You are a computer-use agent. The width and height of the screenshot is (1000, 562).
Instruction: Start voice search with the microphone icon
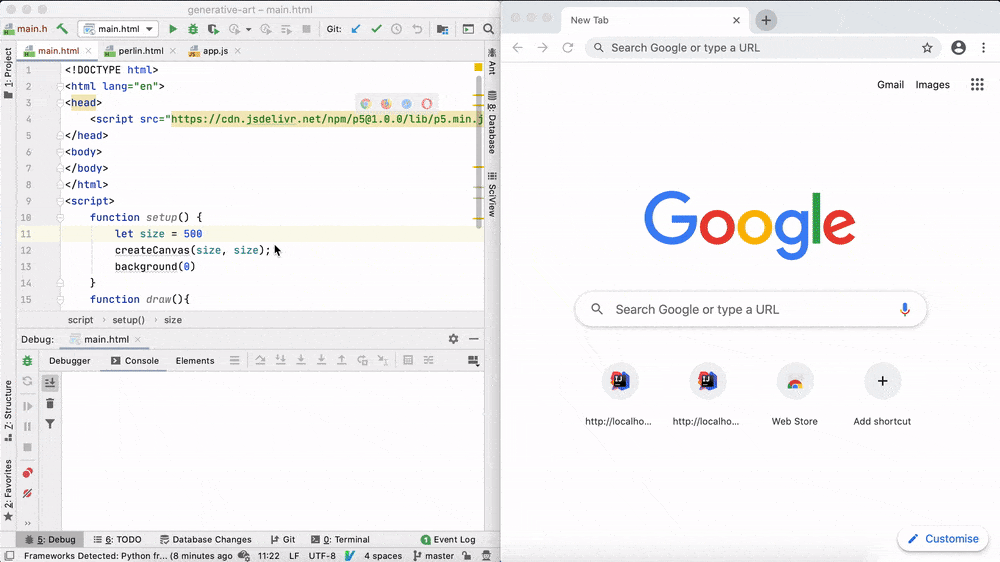pos(904,309)
